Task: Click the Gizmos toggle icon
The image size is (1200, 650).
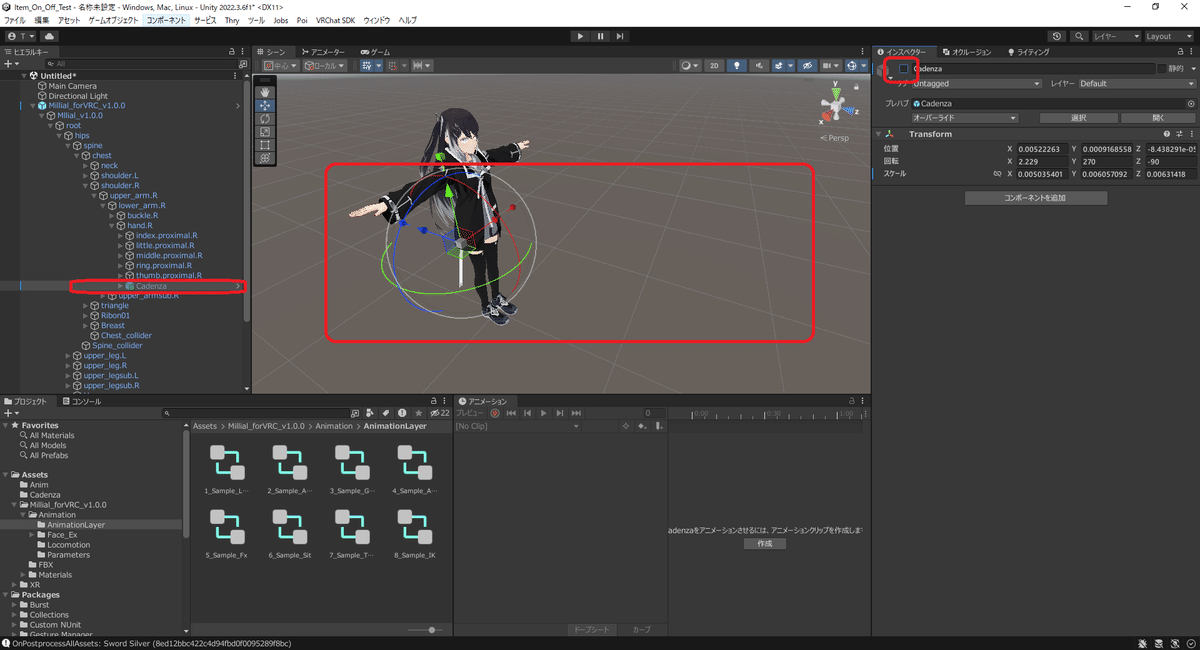Action: 853,66
